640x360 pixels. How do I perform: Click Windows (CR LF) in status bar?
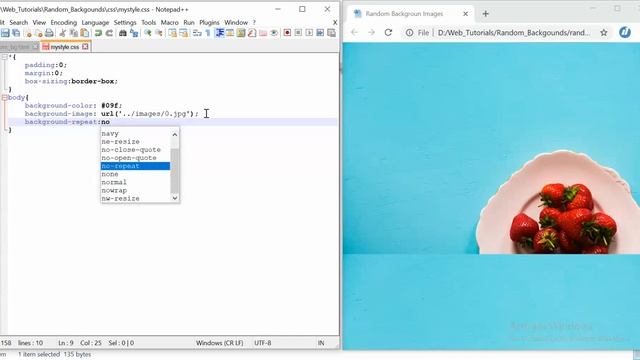tap(220, 343)
